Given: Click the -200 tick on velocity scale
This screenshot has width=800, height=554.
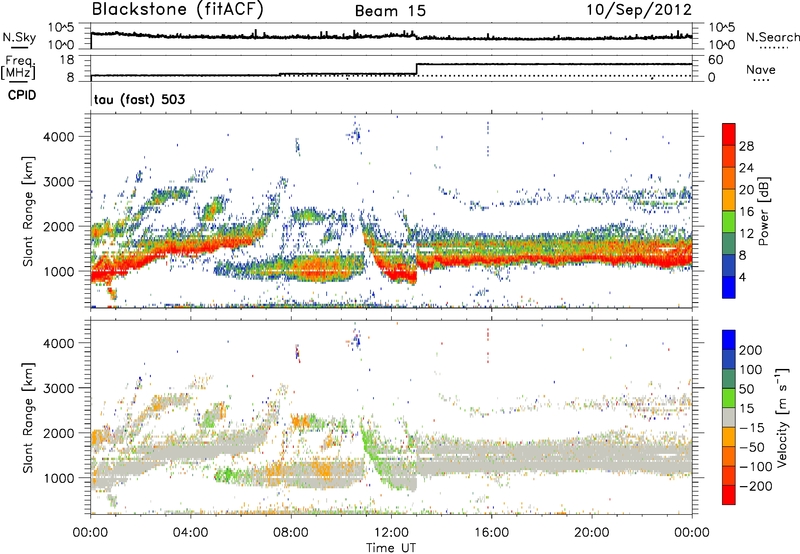Looking at the screenshot, I should pyautogui.click(x=754, y=486).
